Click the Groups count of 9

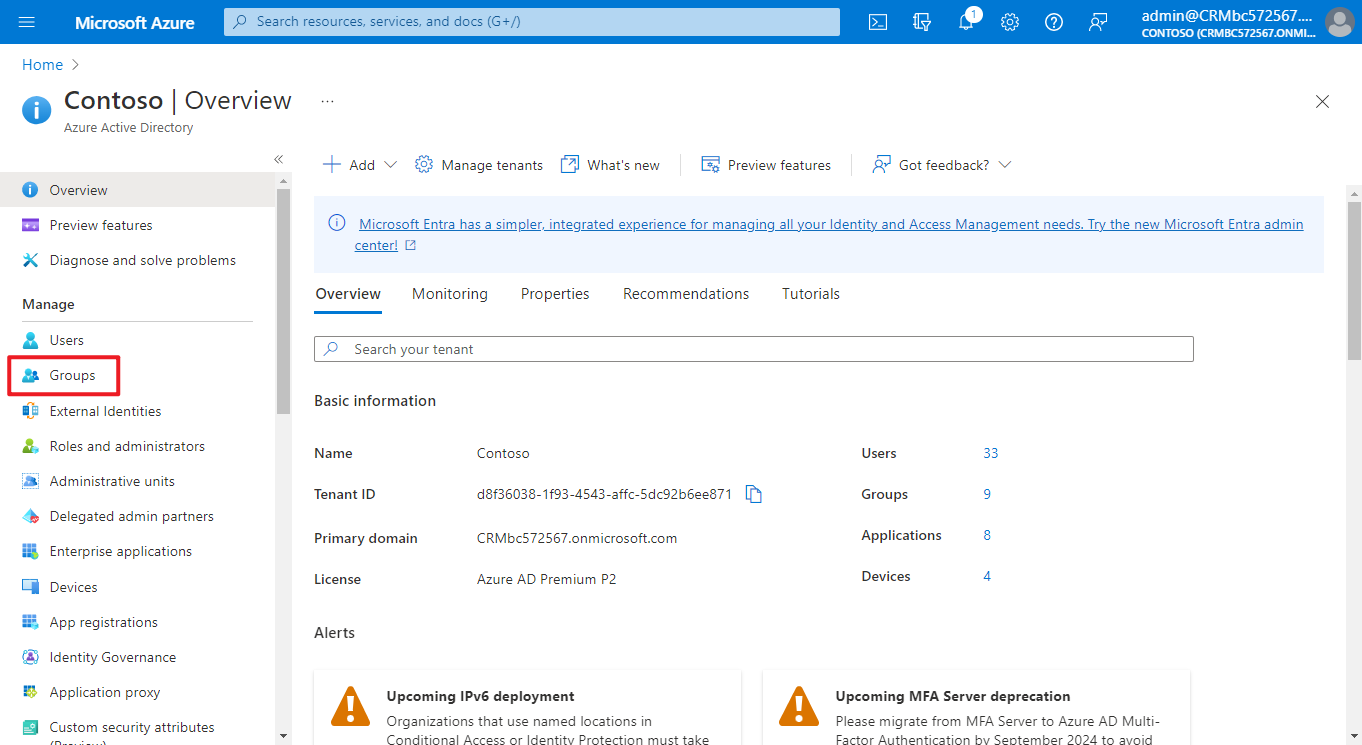(986, 493)
